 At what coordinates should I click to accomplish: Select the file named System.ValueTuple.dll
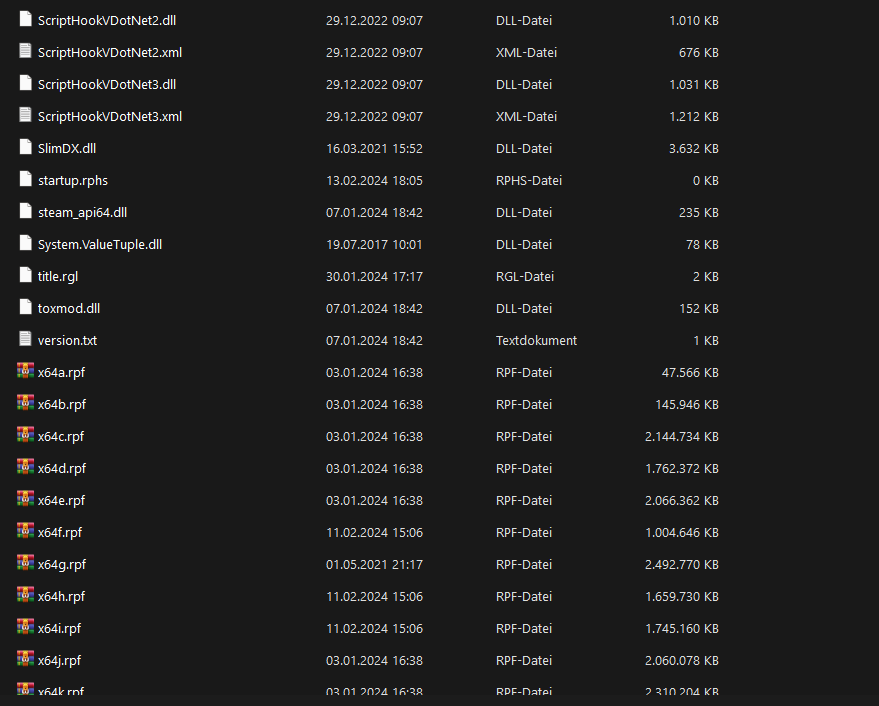pyautogui.click(x=99, y=244)
